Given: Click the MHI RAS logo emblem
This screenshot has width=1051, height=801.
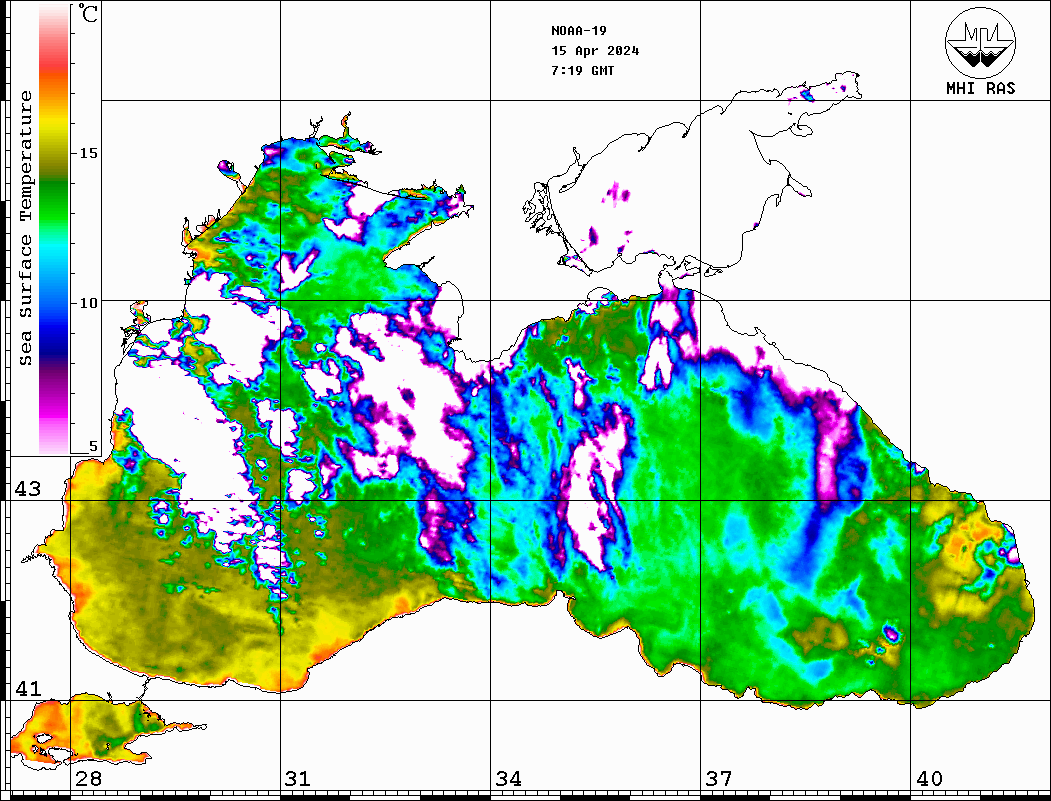Looking at the screenshot, I should point(980,42).
